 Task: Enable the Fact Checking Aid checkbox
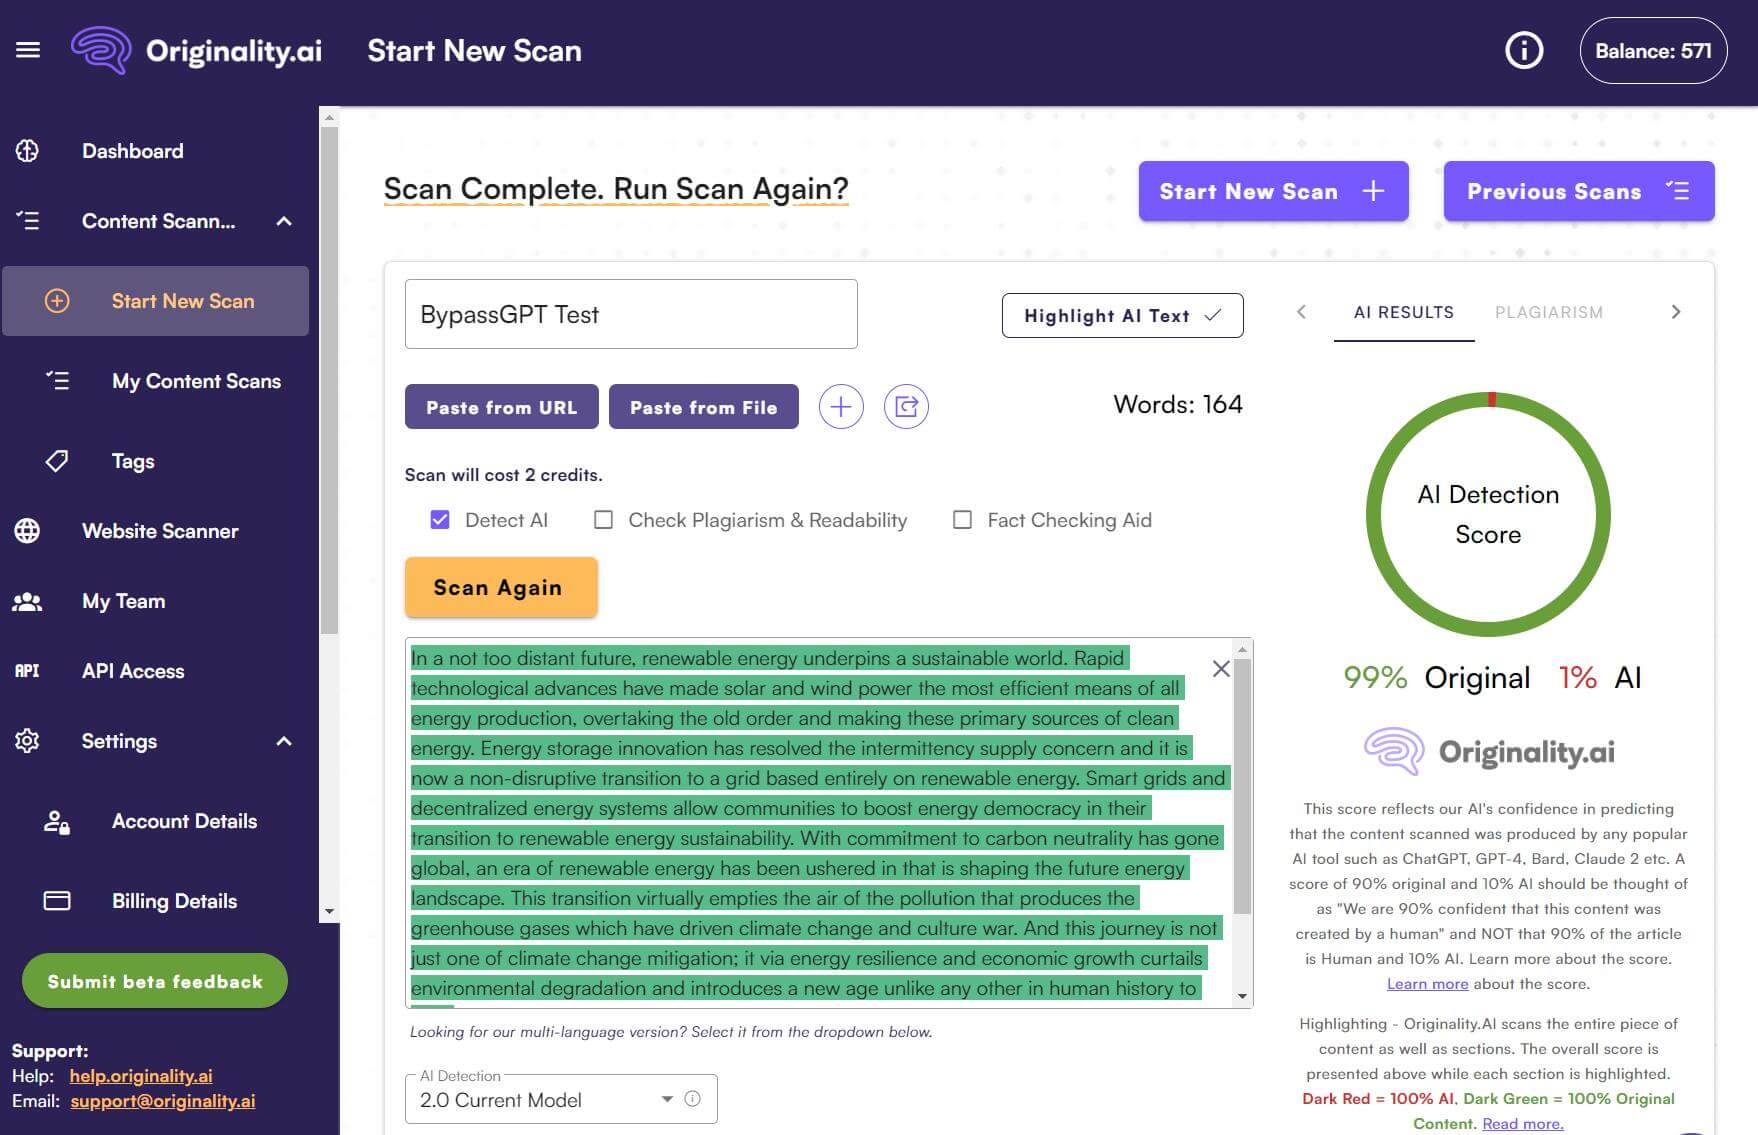tap(962, 520)
